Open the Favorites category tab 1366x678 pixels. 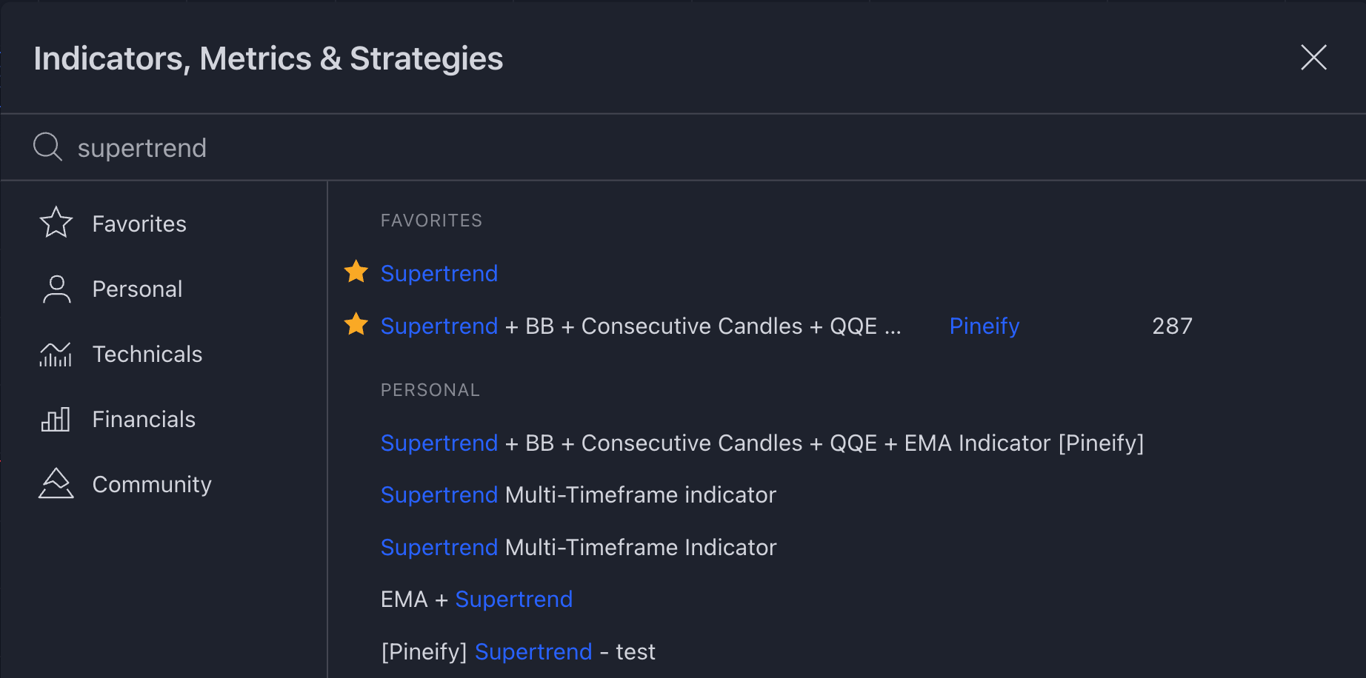pos(139,224)
